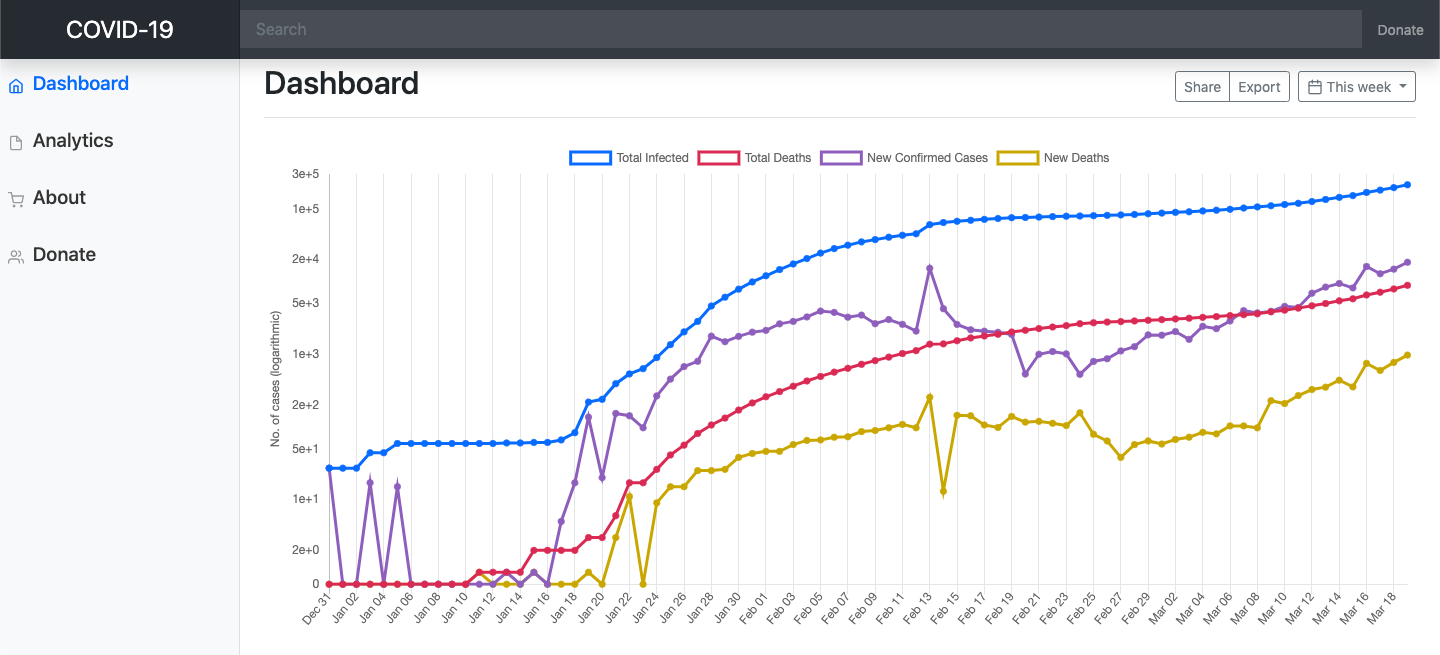Click the Feb 13 peak data point on purple line
Viewport: 1440px width, 655px height.
click(930, 268)
